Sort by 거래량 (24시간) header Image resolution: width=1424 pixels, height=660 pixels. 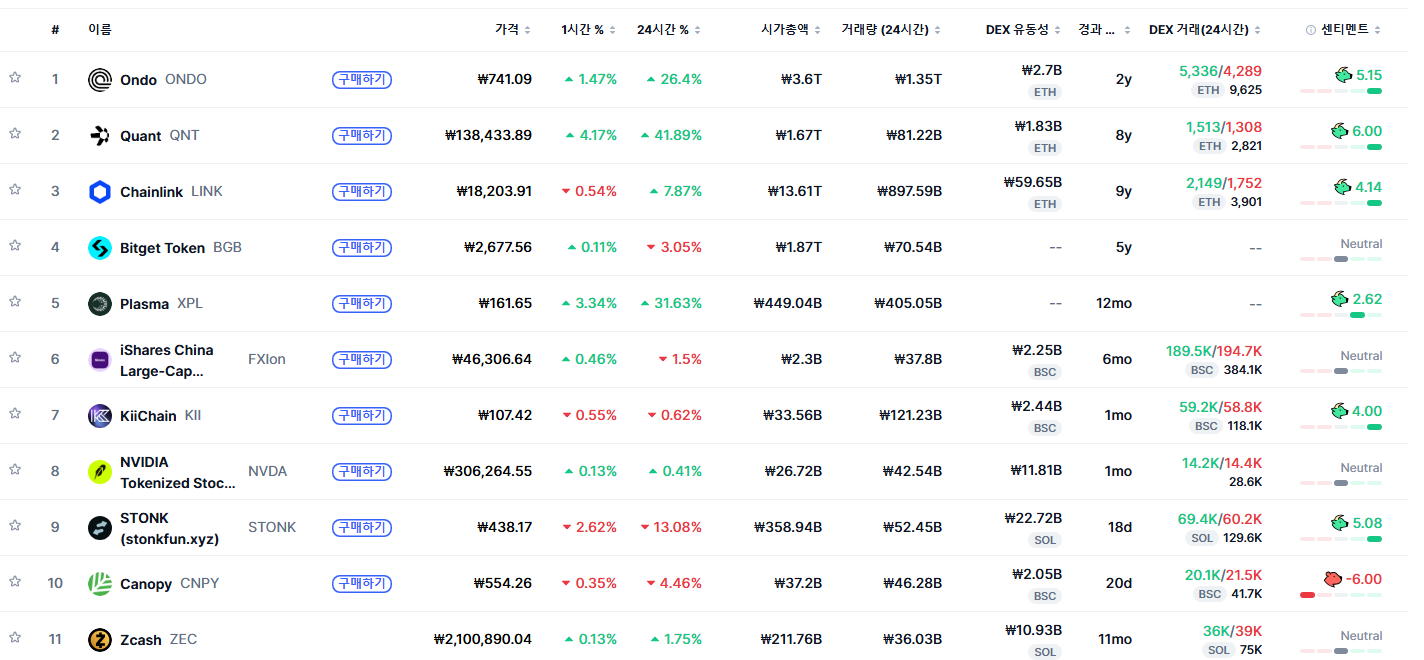pos(891,30)
